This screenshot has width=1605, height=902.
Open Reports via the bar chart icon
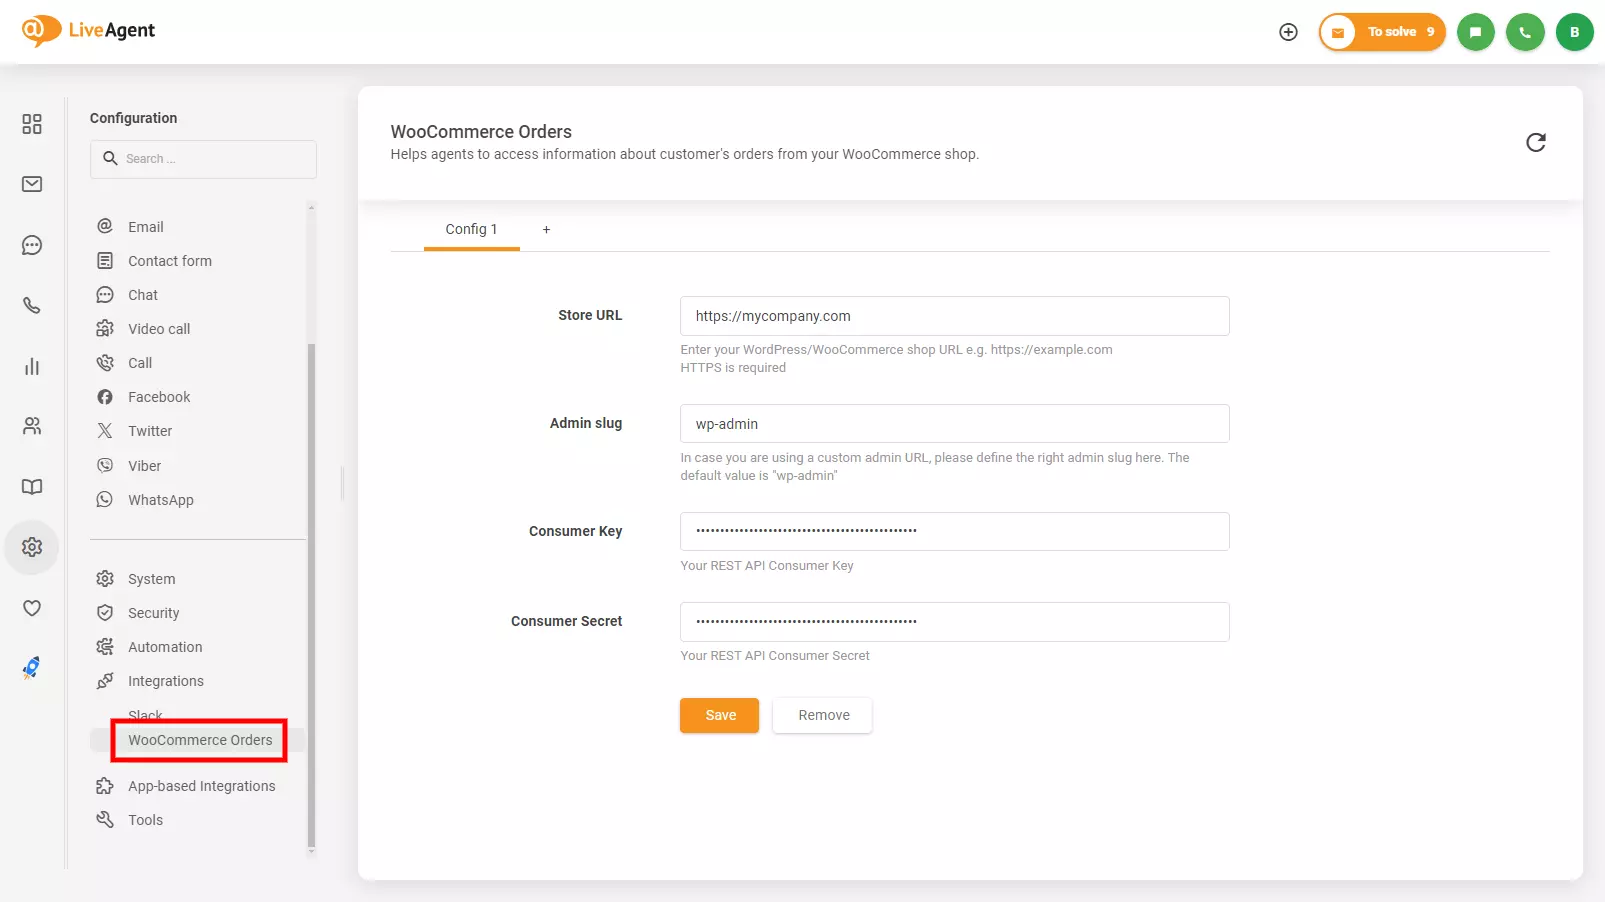click(x=31, y=366)
